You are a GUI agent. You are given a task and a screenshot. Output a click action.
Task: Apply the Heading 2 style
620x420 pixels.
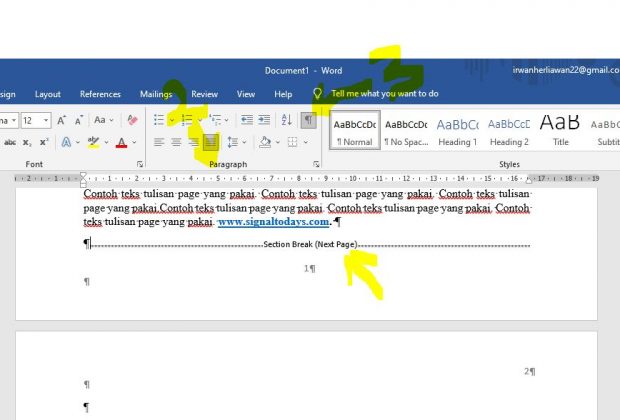(509, 131)
